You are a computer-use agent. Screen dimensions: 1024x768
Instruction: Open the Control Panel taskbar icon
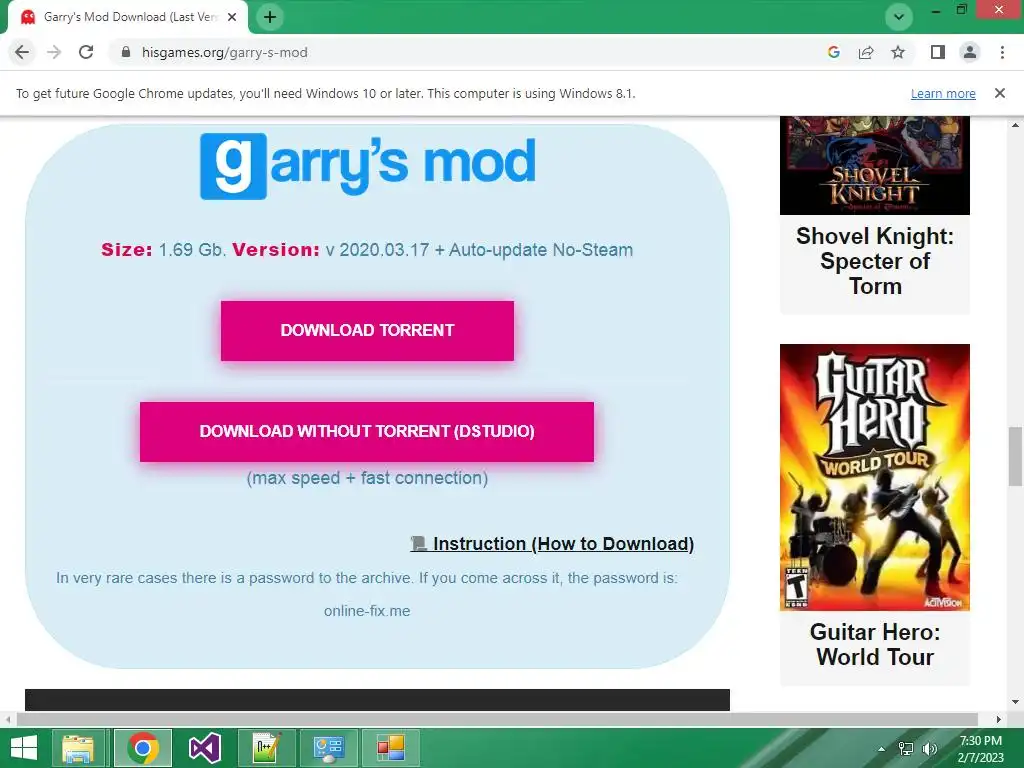pos(328,748)
